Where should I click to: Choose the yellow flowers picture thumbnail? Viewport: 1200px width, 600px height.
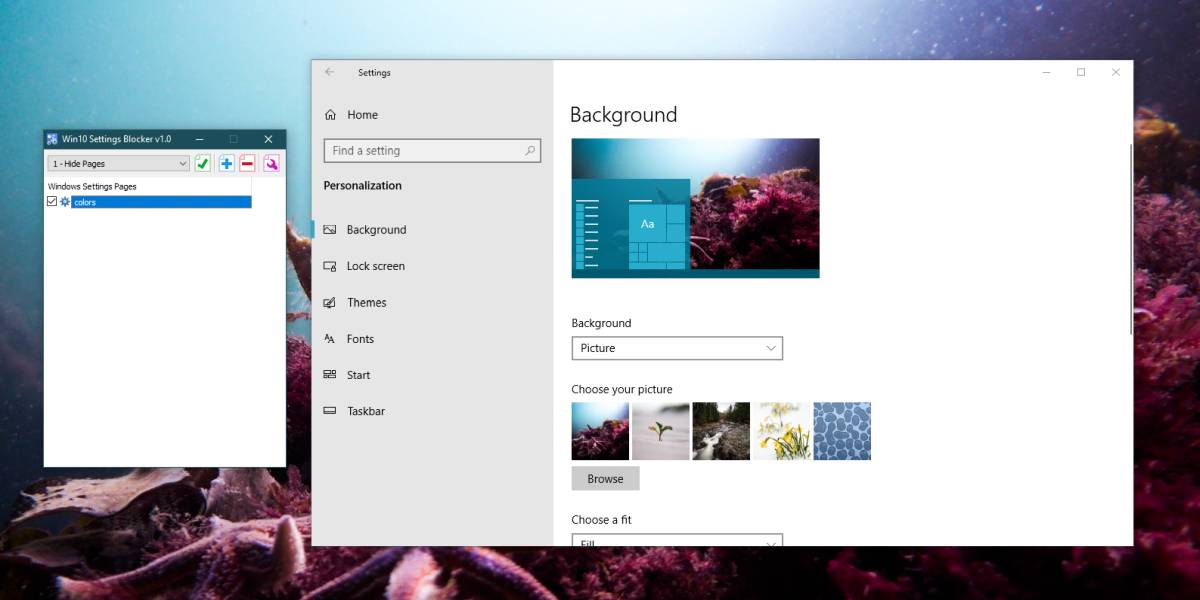(782, 431)
